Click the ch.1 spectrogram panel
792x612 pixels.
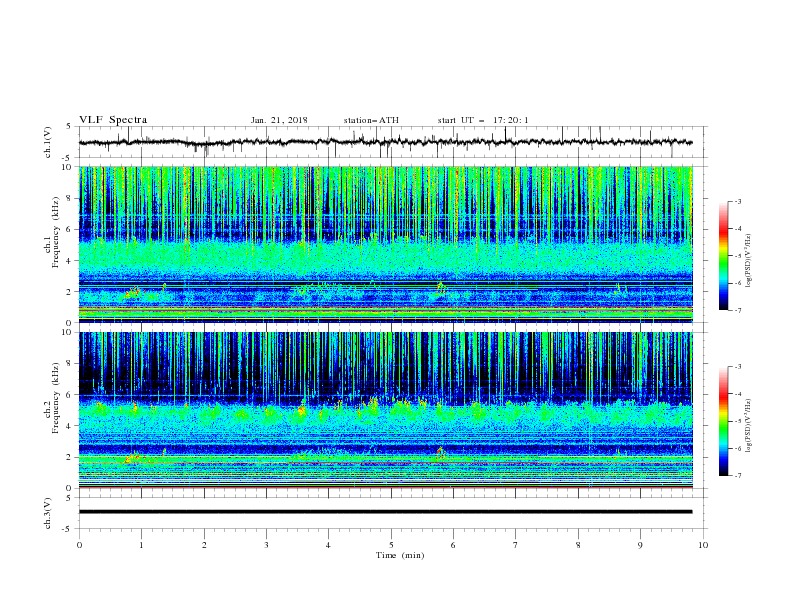tap(385, 244)
